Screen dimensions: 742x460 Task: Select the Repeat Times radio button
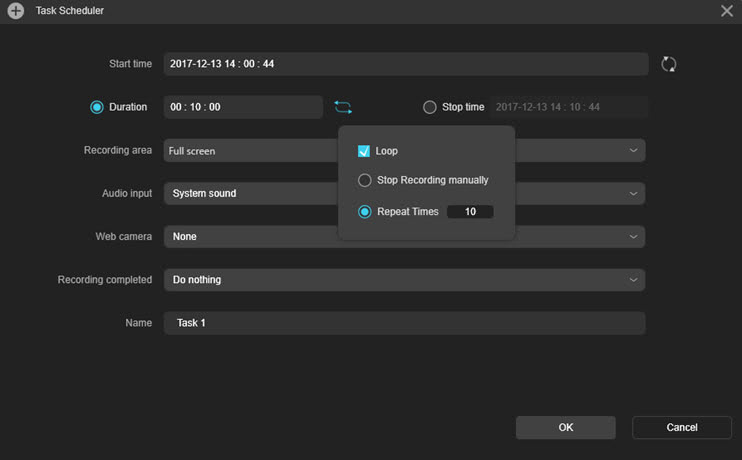point(364,212)
